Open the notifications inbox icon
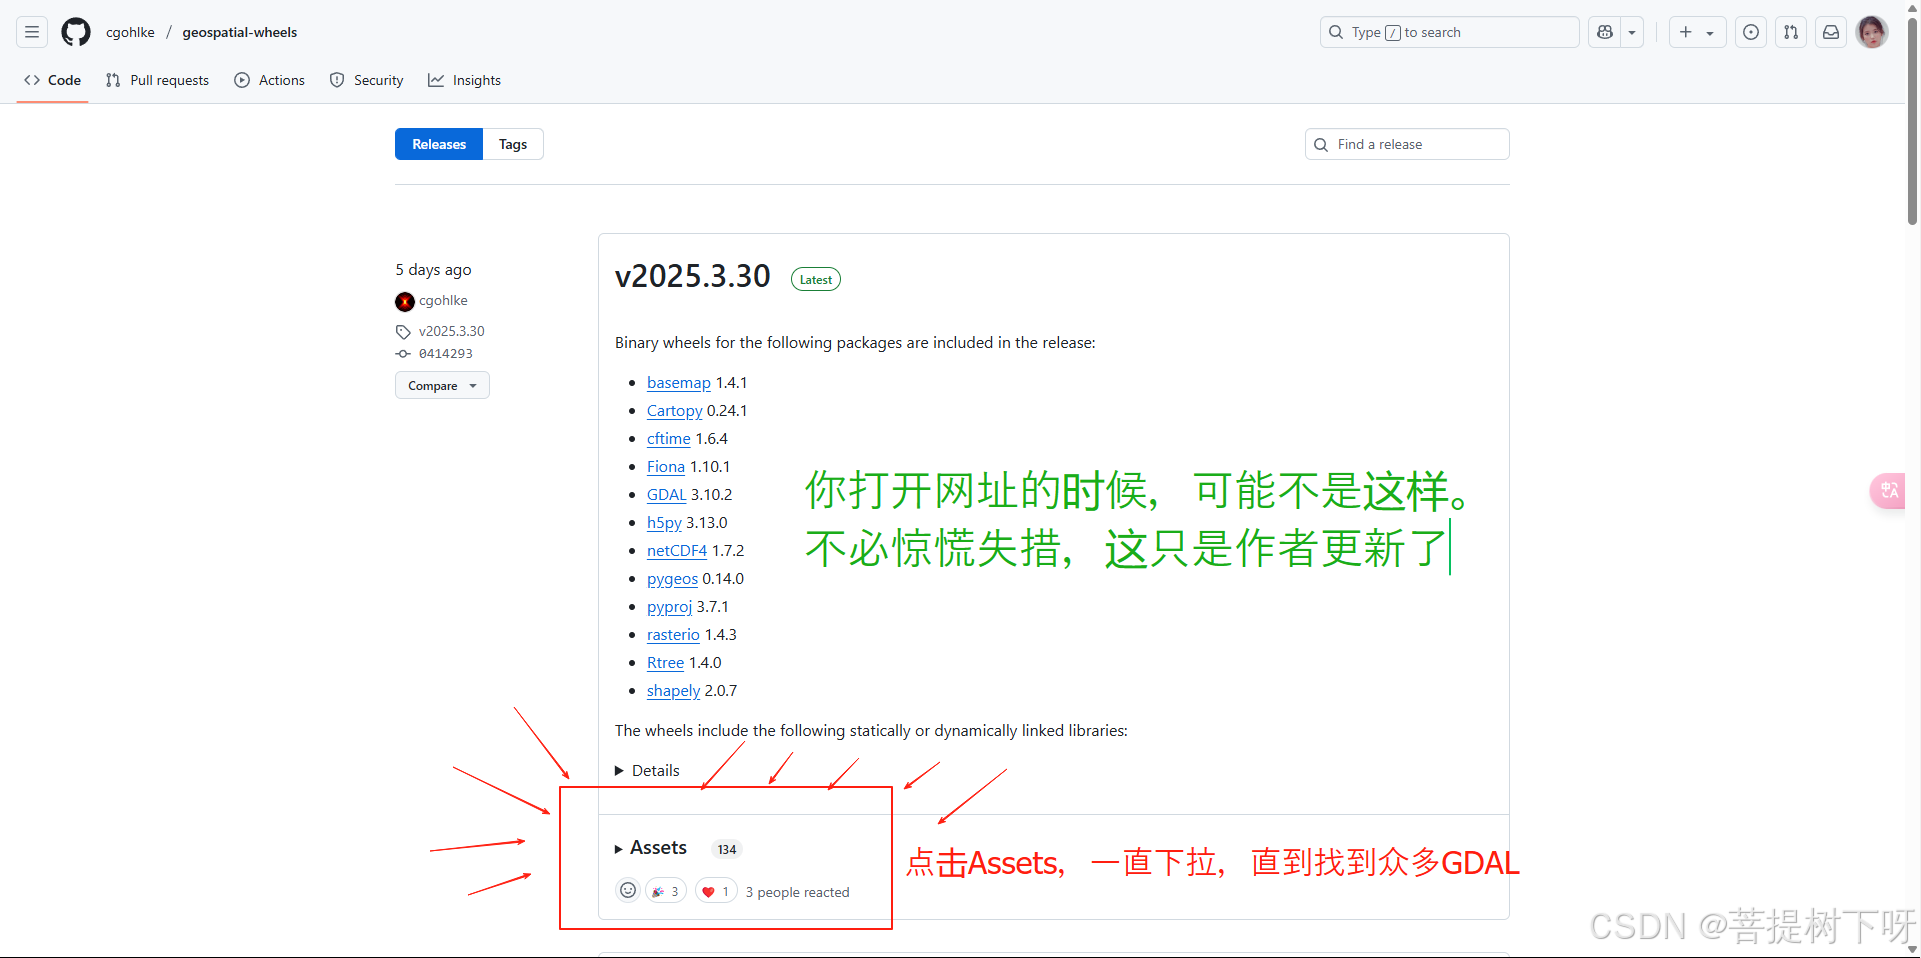The width and height of the screenshot is (1921, 958). [1831, 32]
